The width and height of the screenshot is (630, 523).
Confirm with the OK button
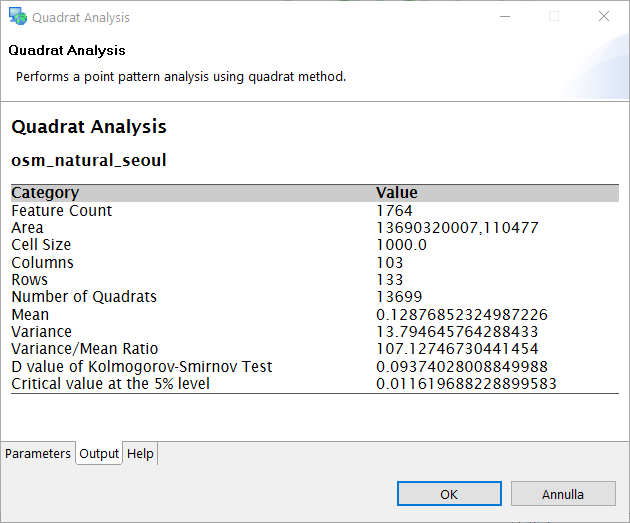[449, 494]
